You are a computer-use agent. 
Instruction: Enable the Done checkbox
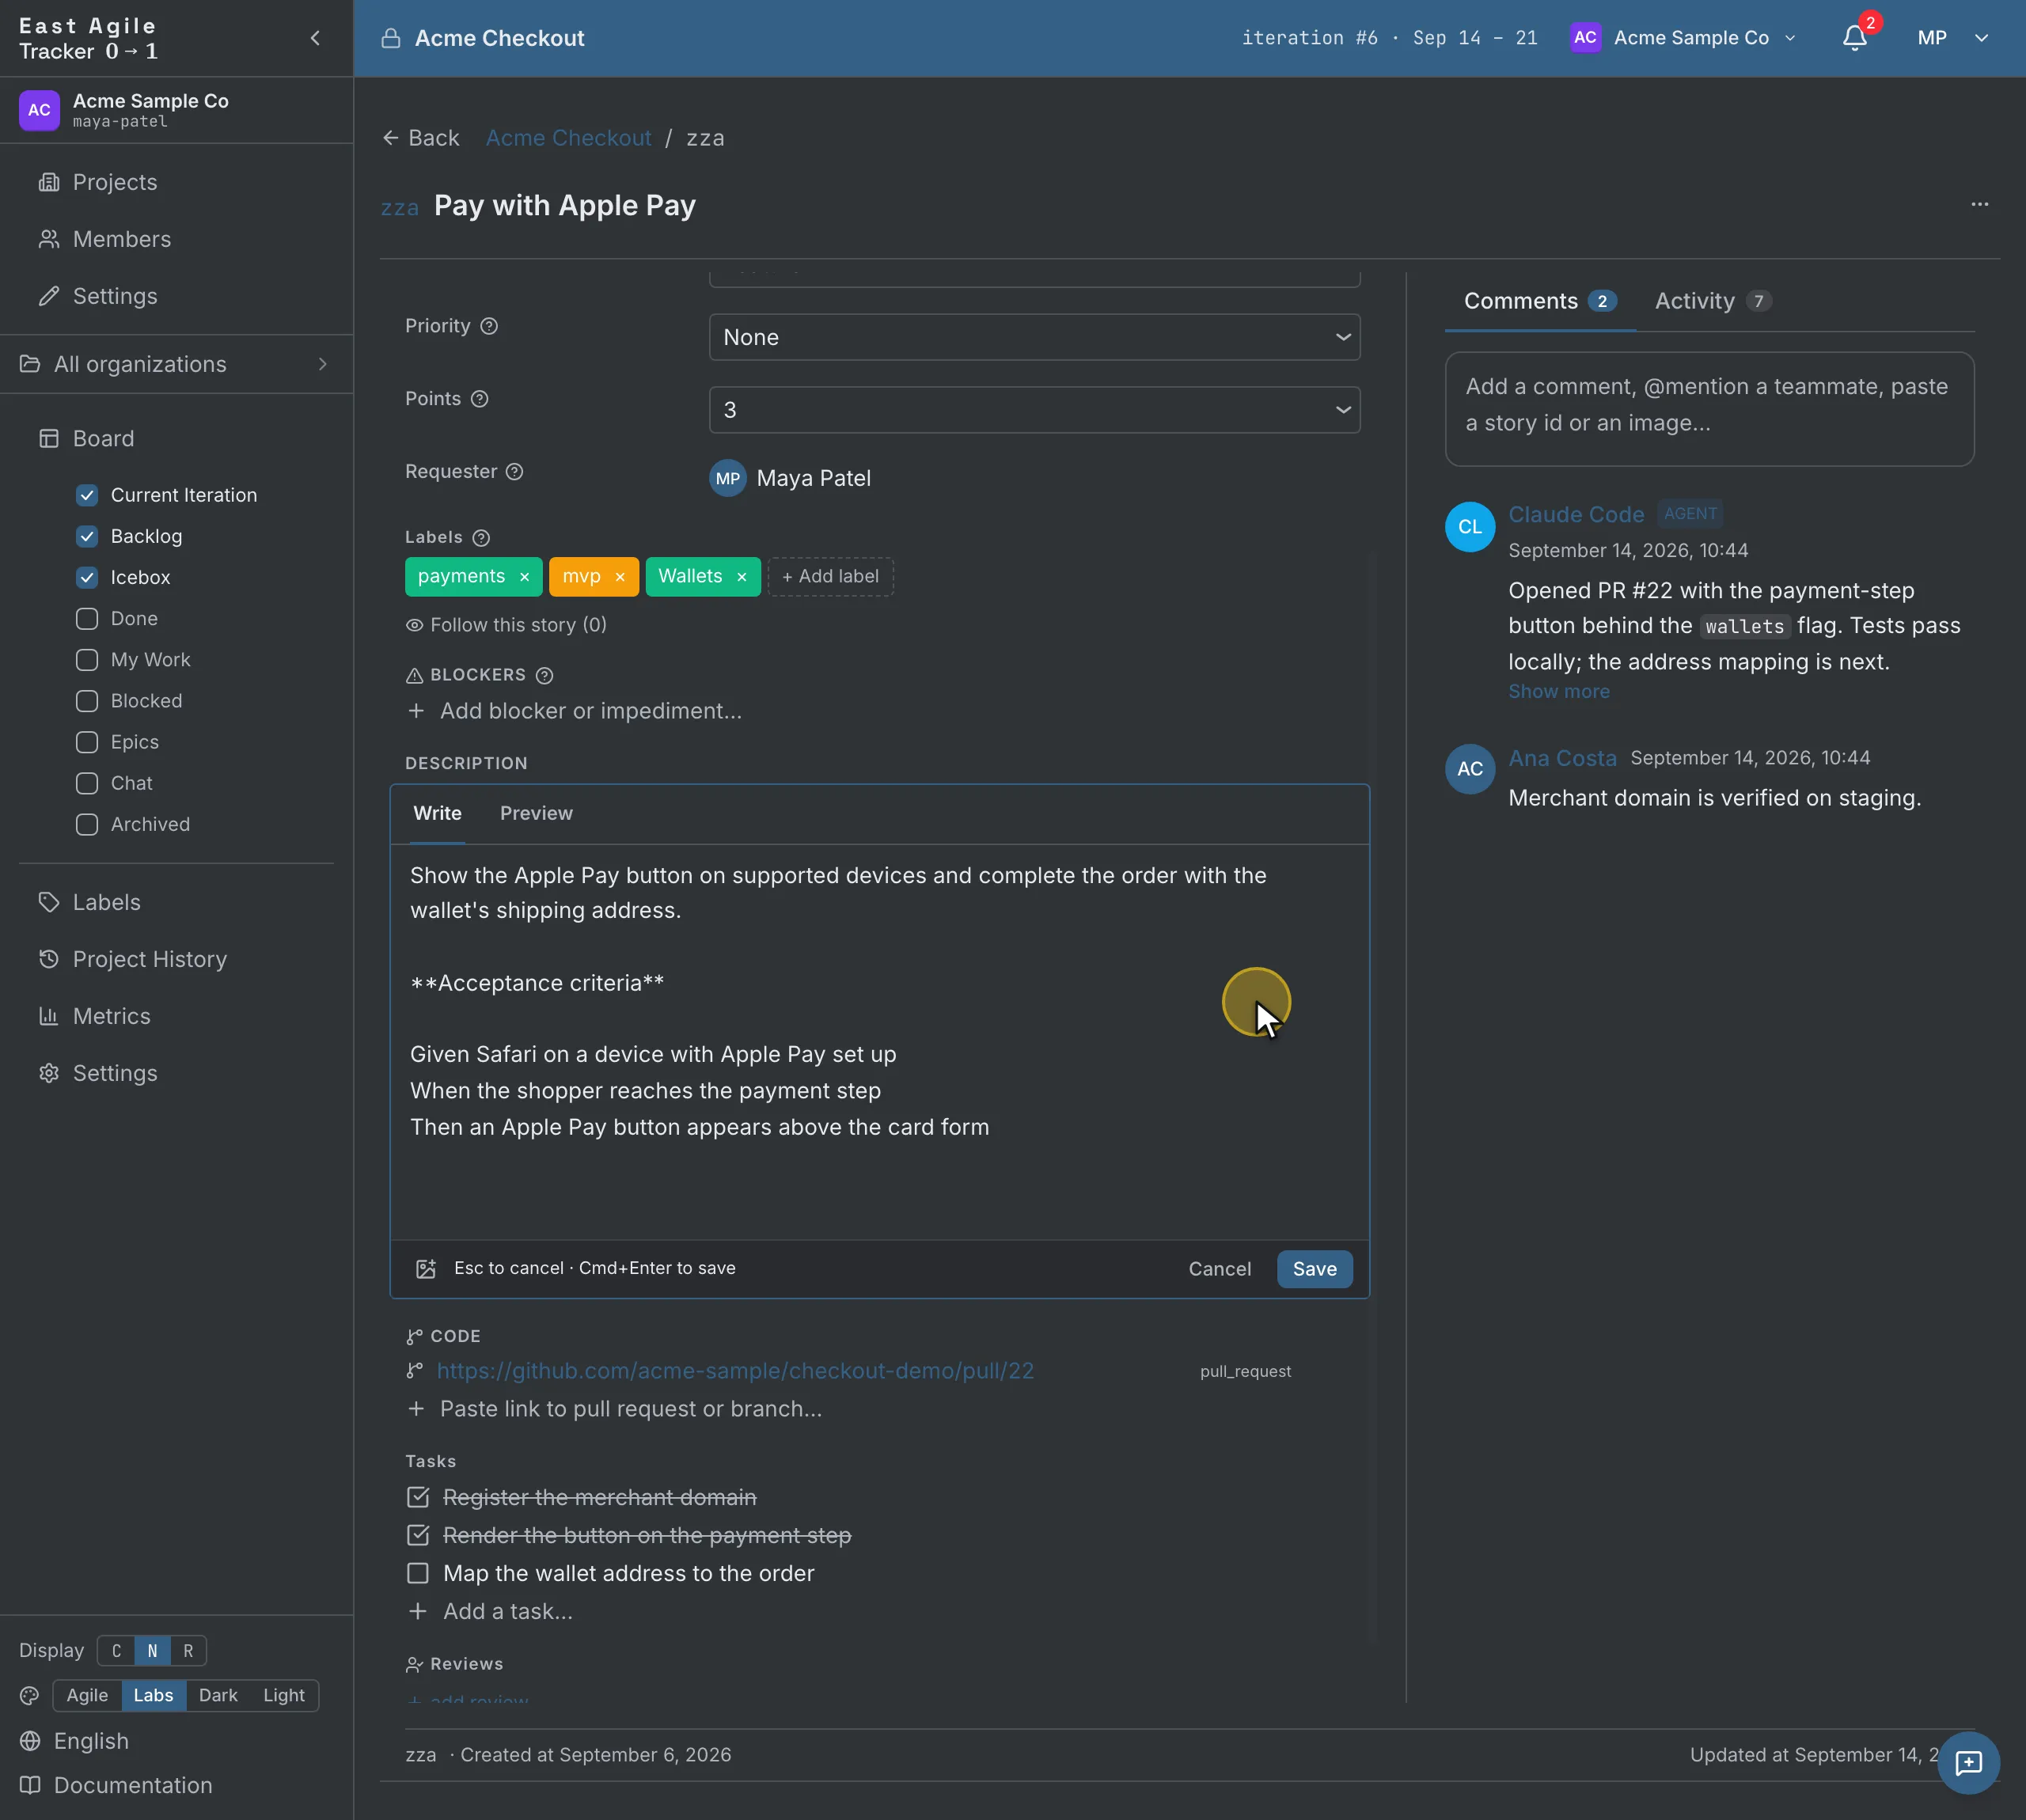[x=87, y=619]
